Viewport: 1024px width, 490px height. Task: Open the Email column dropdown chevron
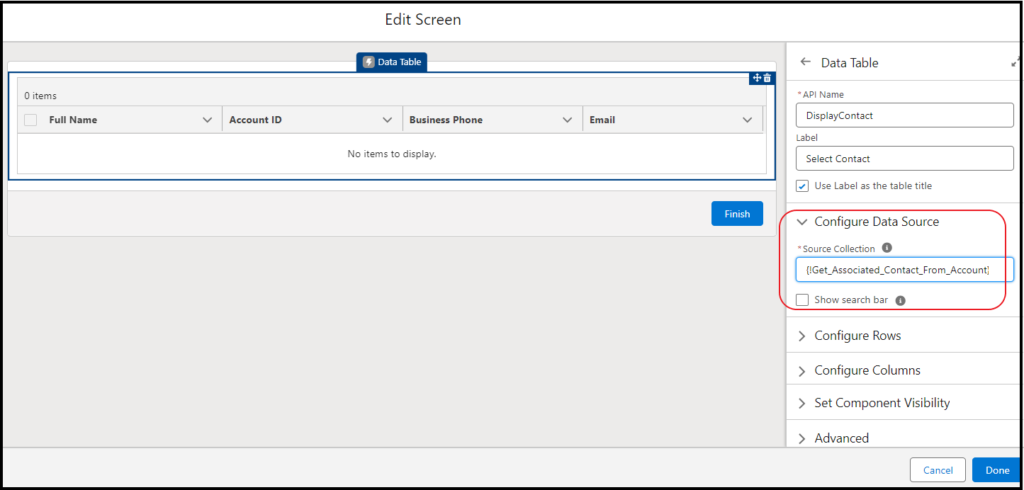coord(747,120)
